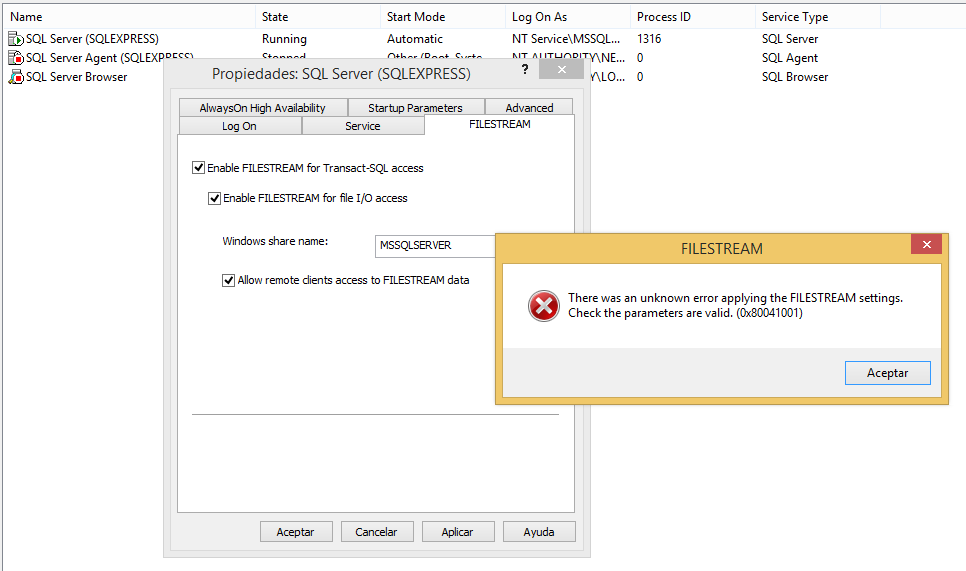
Task: Sort by the State column header
Action: pyautogui.click(x=318, y=17)
